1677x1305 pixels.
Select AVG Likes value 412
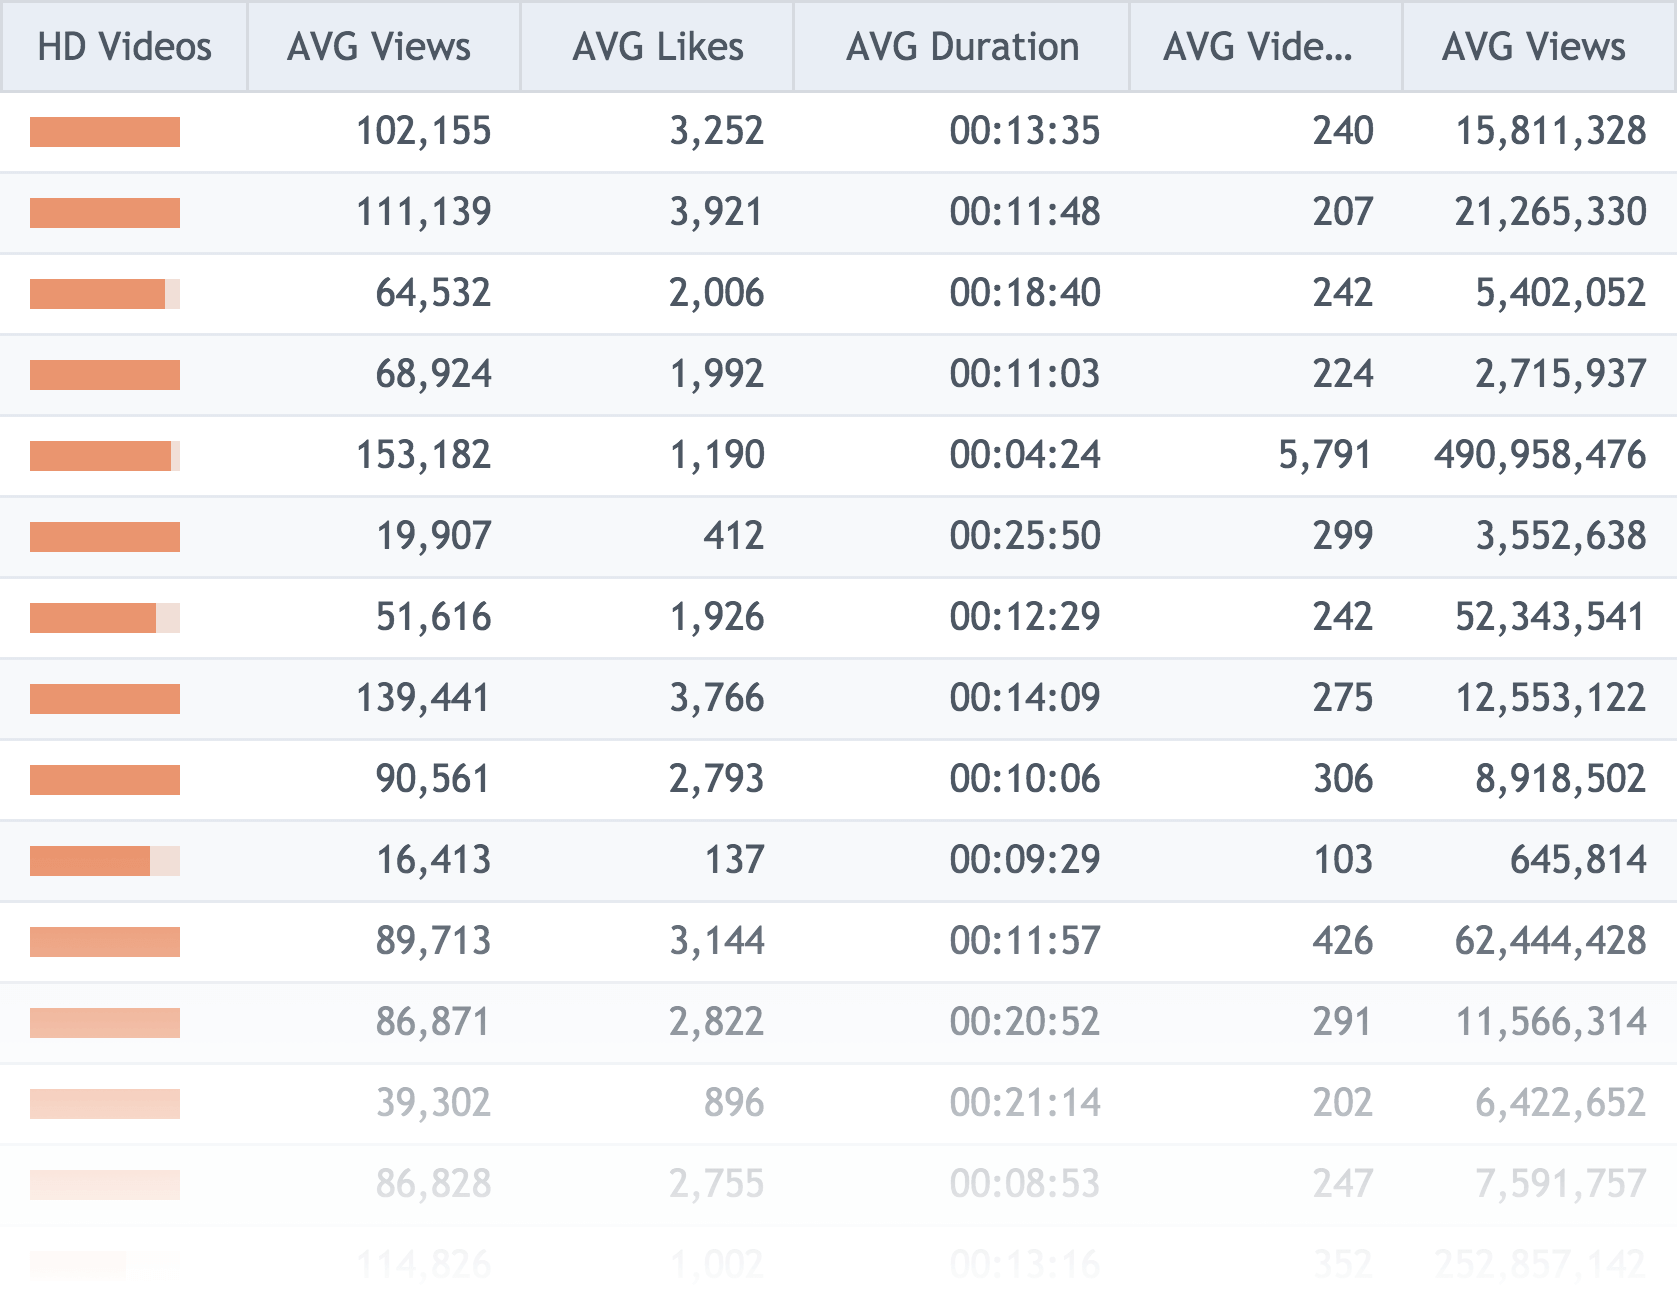coord(734,536)
